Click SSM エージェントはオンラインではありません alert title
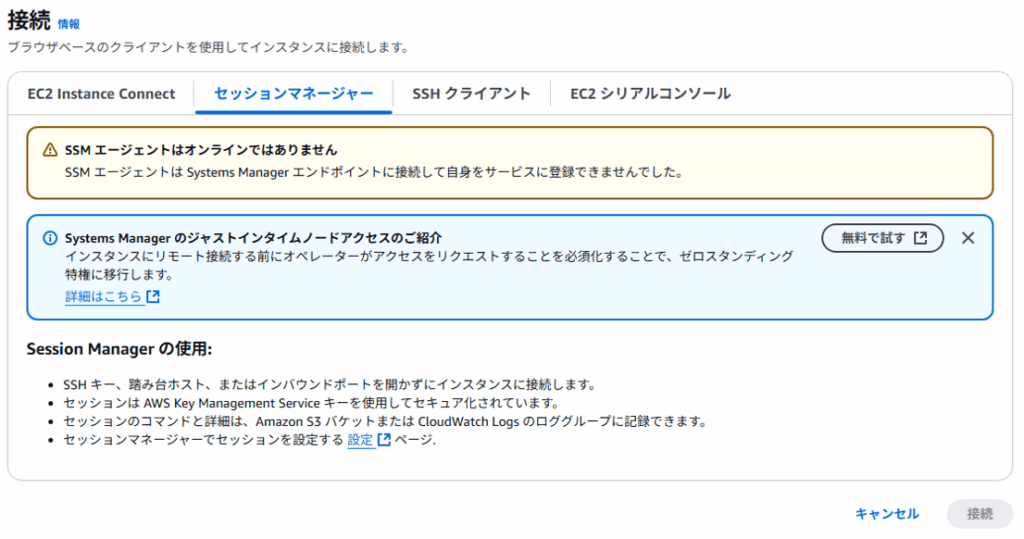 point(200,150)
